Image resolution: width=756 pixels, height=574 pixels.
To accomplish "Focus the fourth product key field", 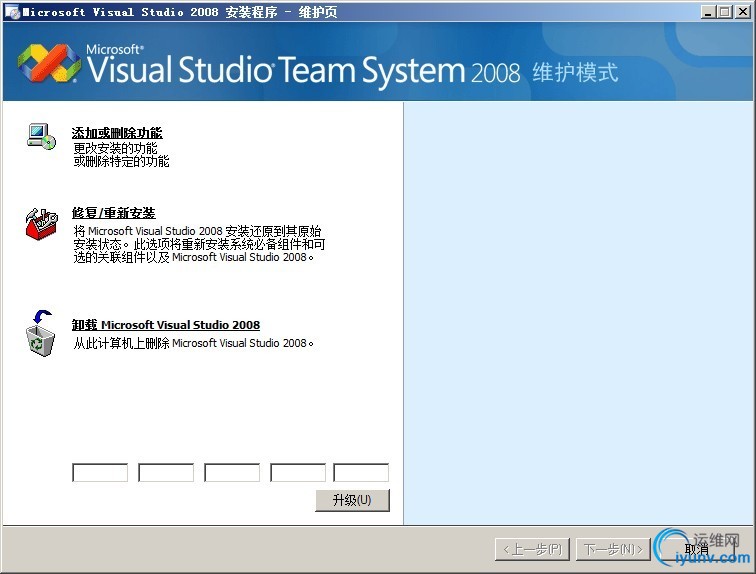I will pyautogui.click(x=298, y=473).
